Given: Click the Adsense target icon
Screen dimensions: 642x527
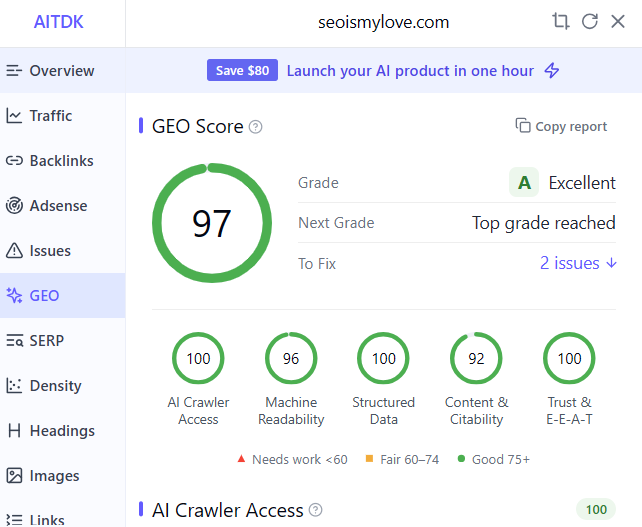Looking at the screenshot, I should coord(14,206).
